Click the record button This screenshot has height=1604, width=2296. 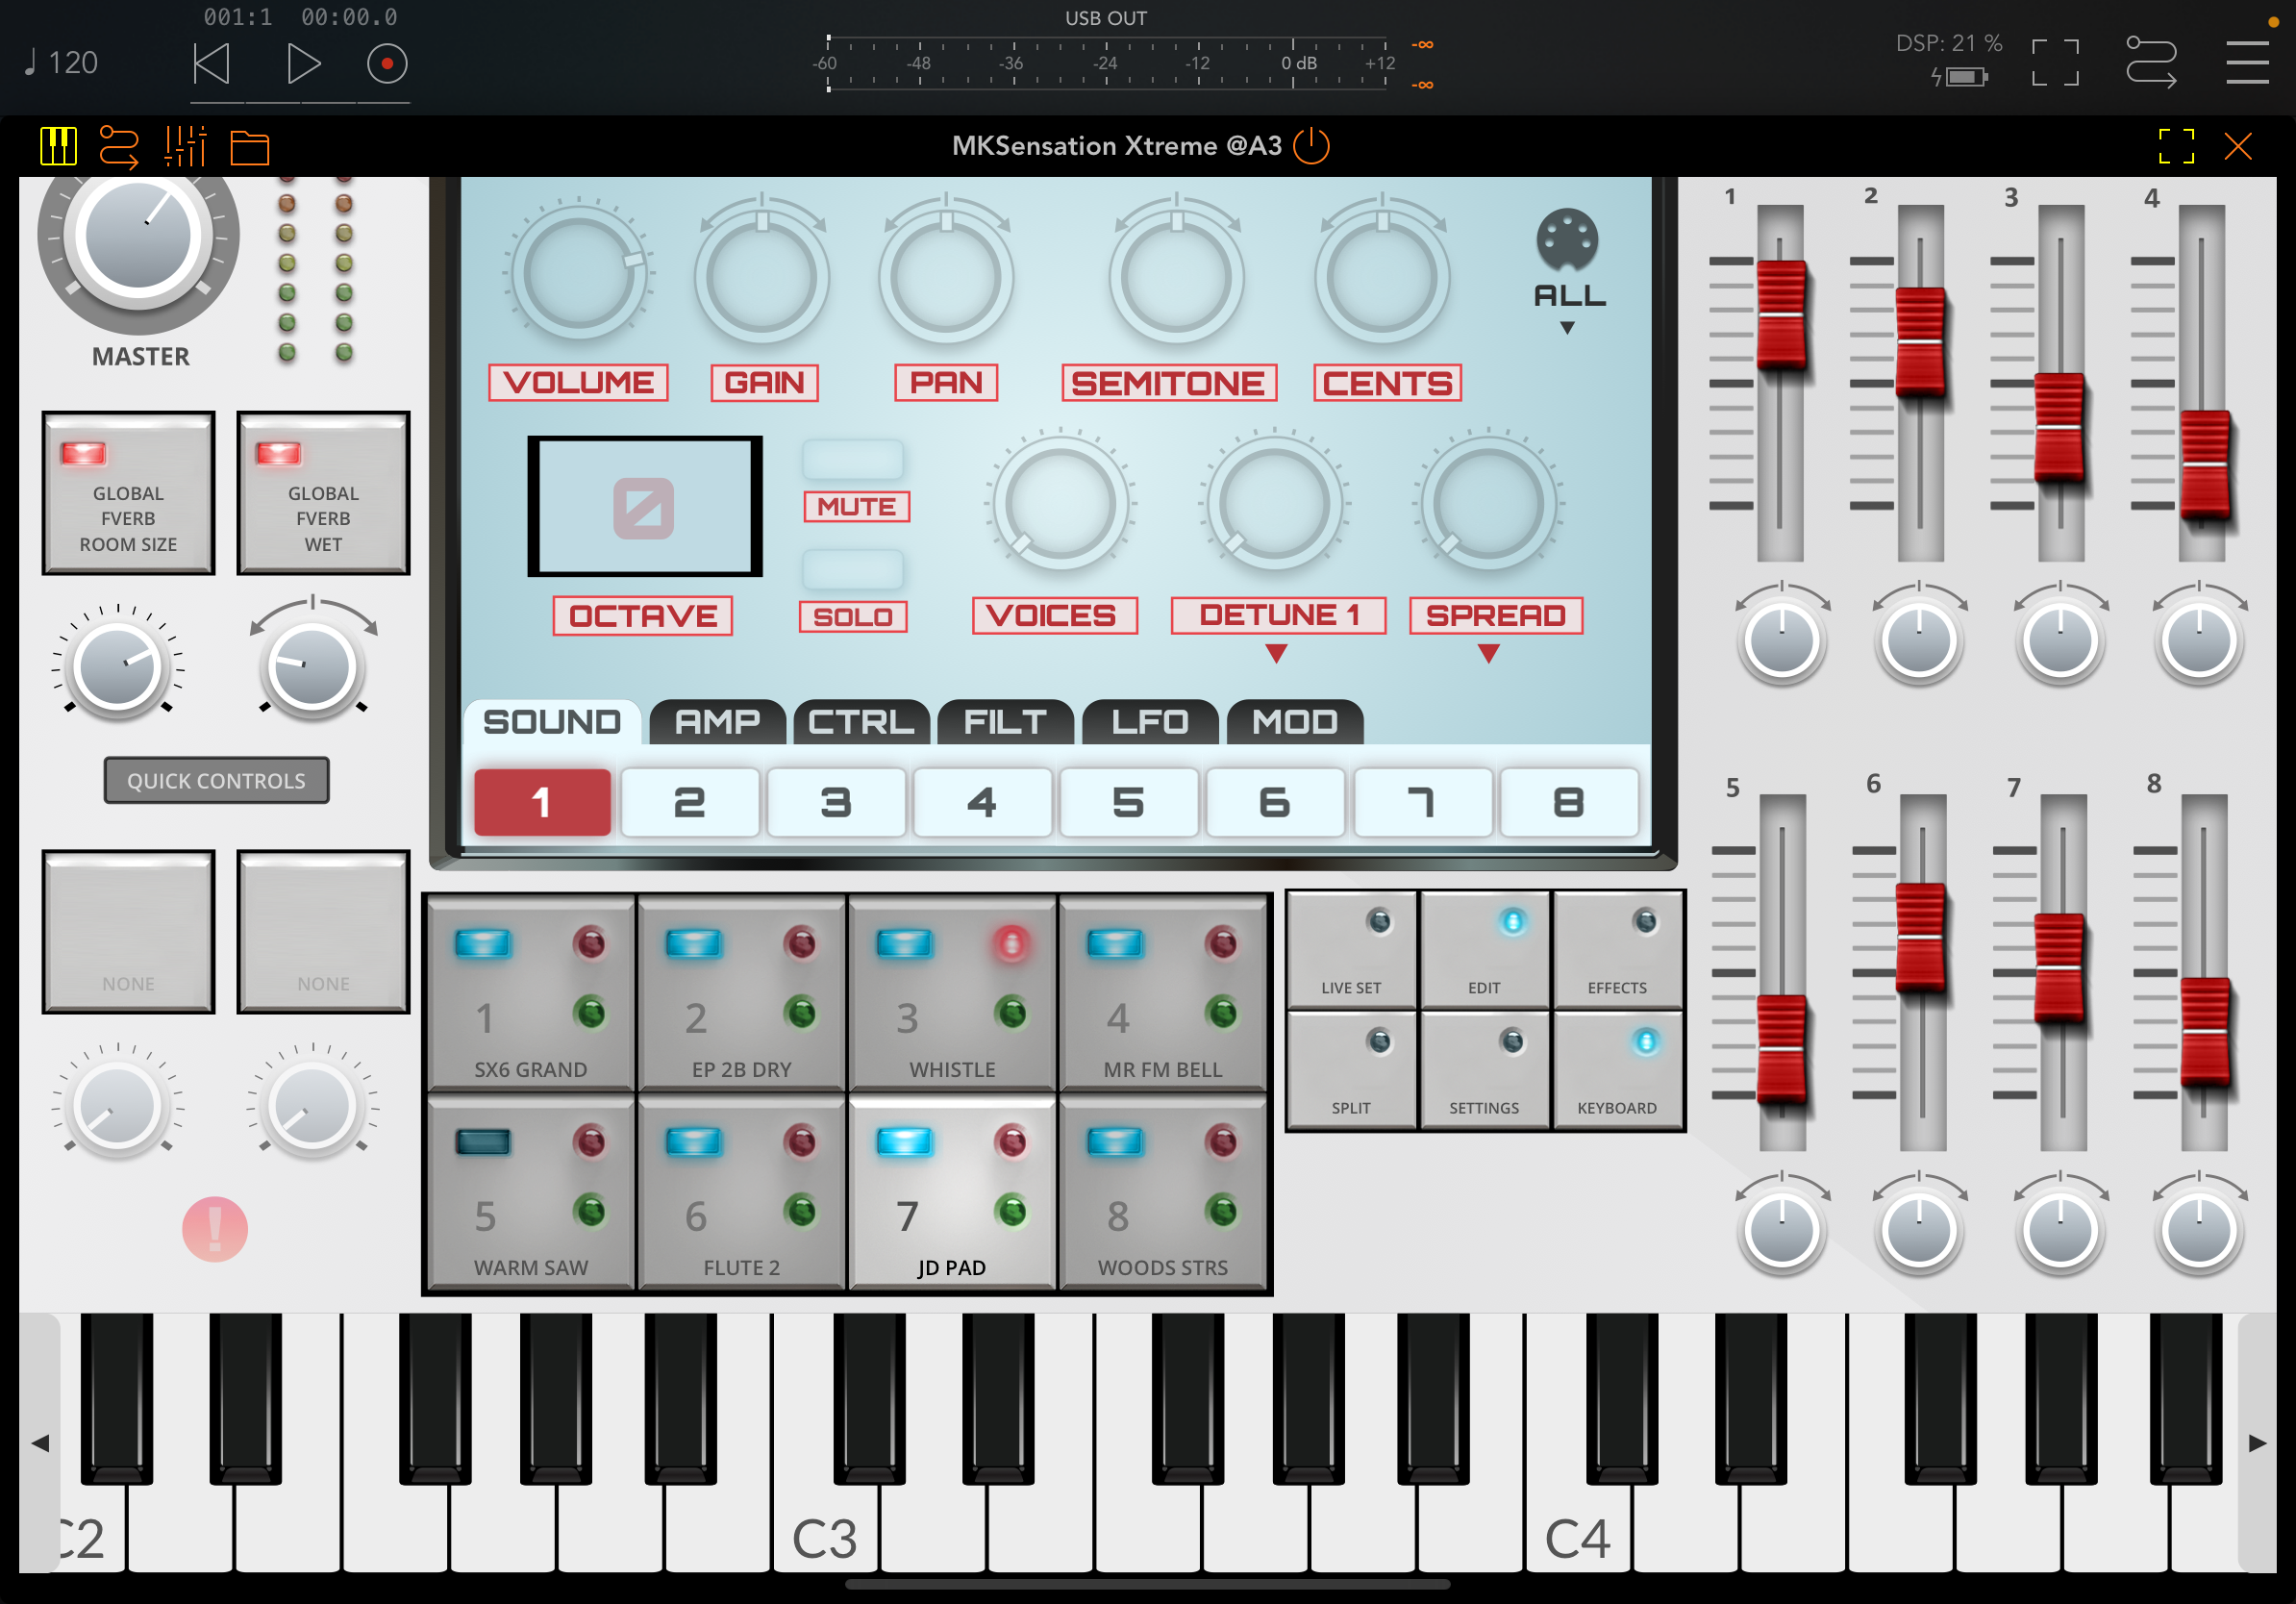coord(387,64)
